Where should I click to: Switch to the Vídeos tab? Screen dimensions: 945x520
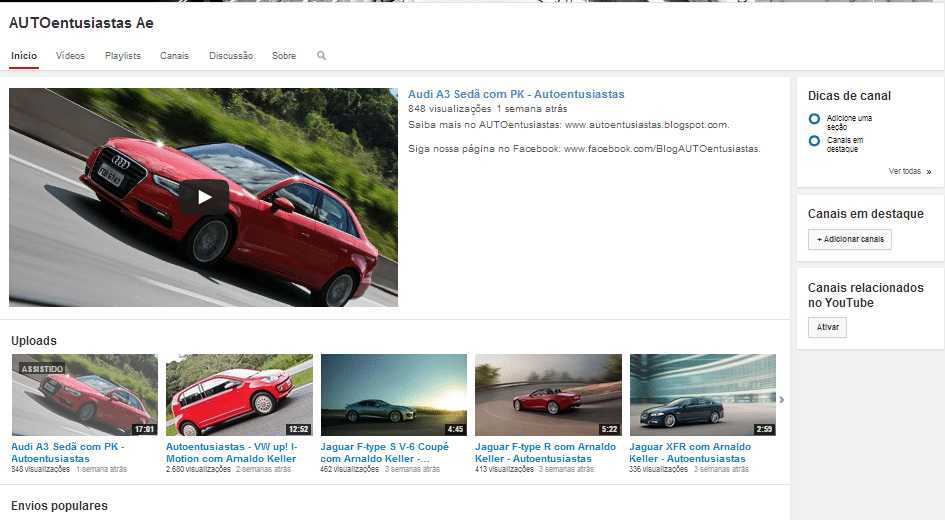(70, 56)
